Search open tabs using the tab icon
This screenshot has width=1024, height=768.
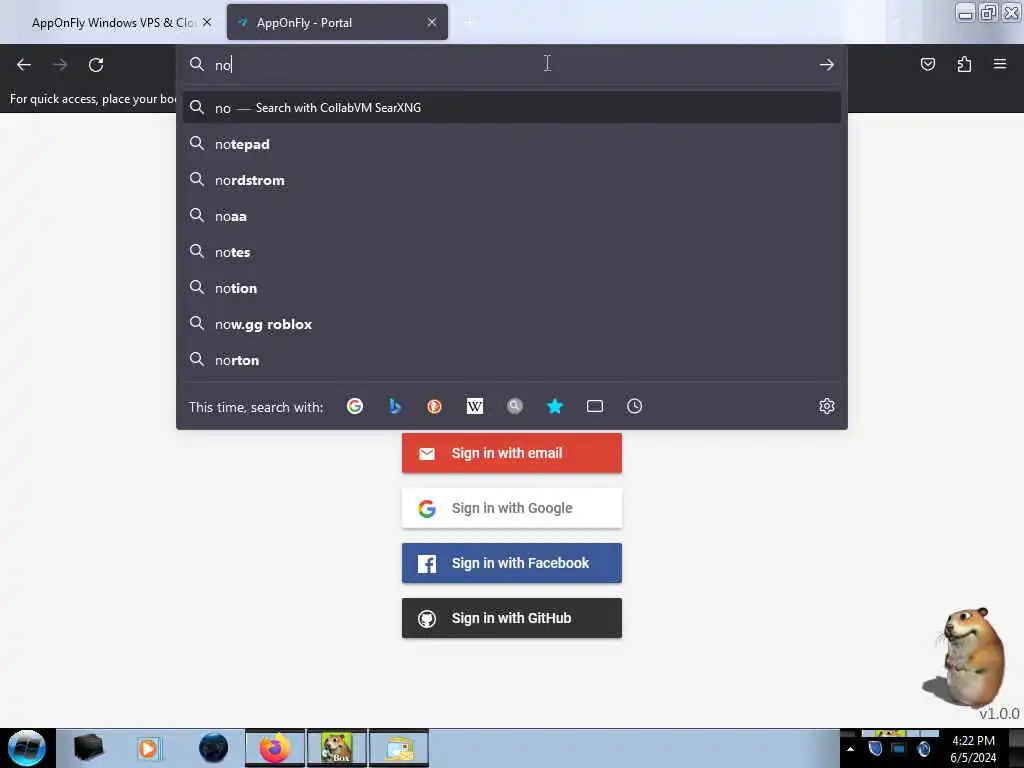click(x=595, y=406)
